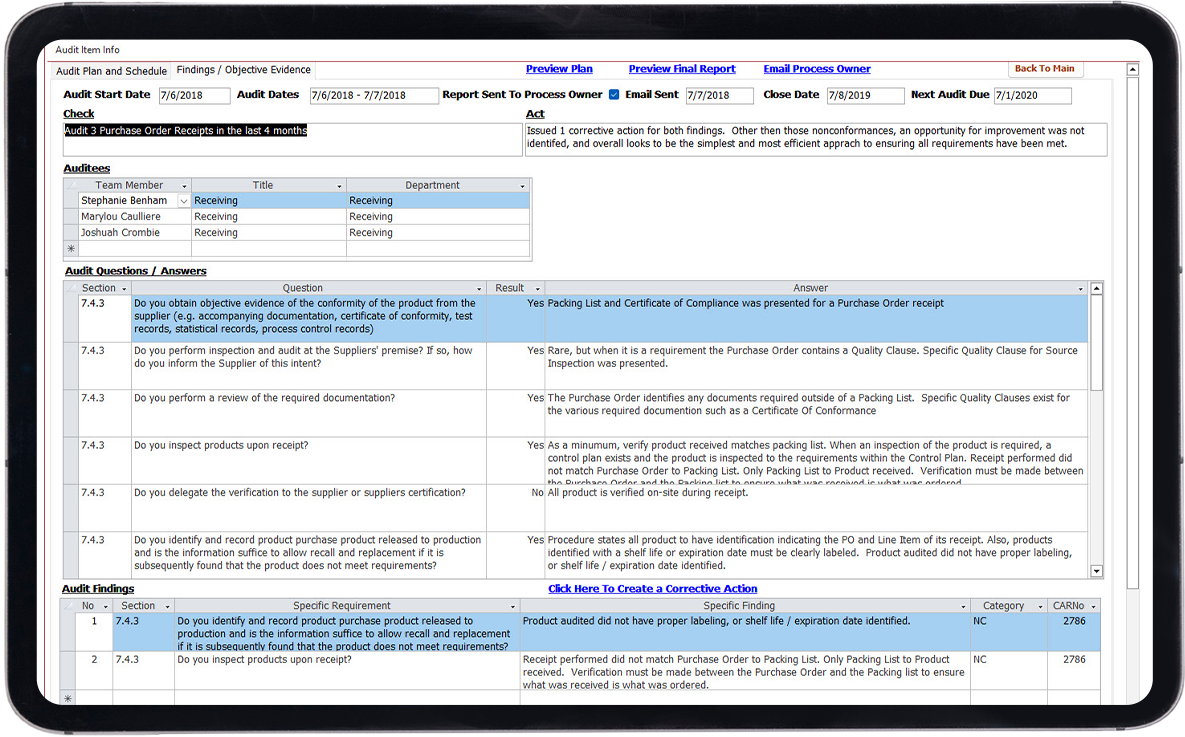Open the Question column filter arrow

click(478, 289)
